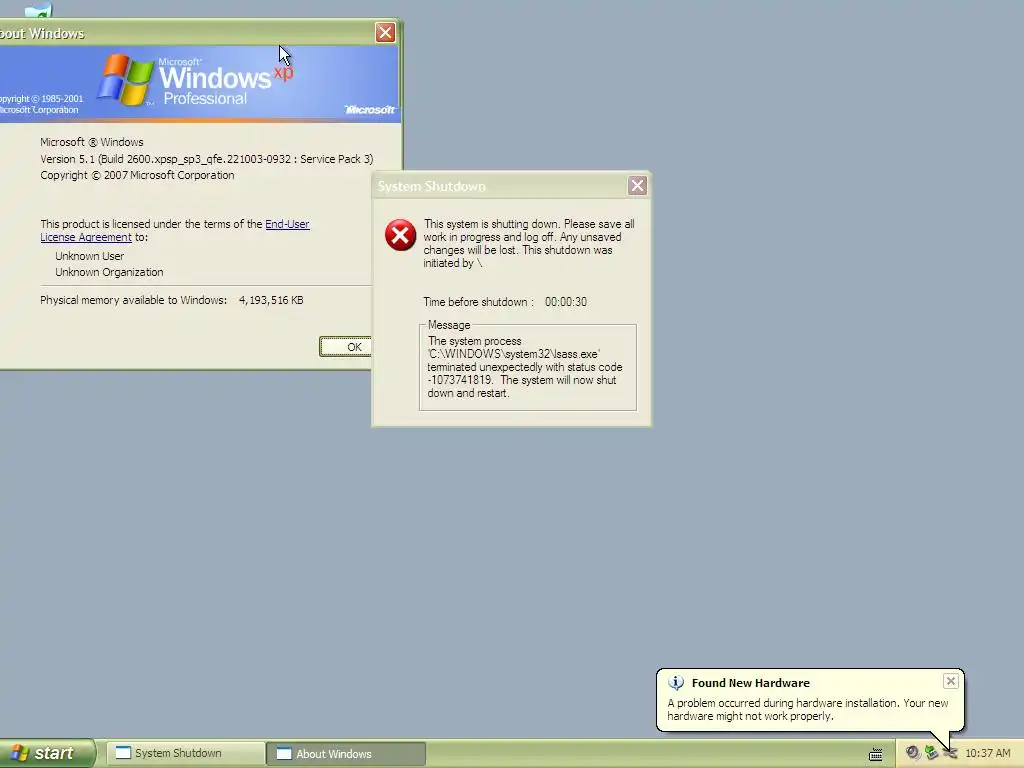Click the countdown value 00:00:30

tap(566, 302)
